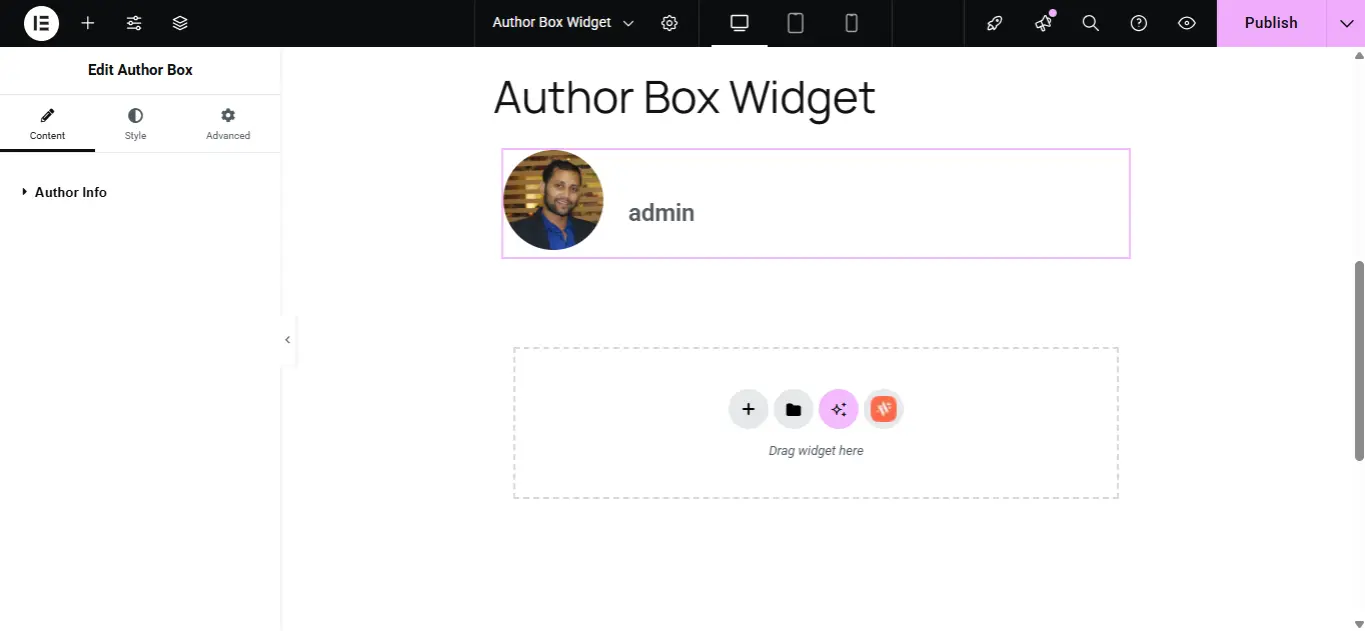This screenshot has width=1365, height=631.
Task: Preview changes with eye icon
Action: [x=1187, y=23]
